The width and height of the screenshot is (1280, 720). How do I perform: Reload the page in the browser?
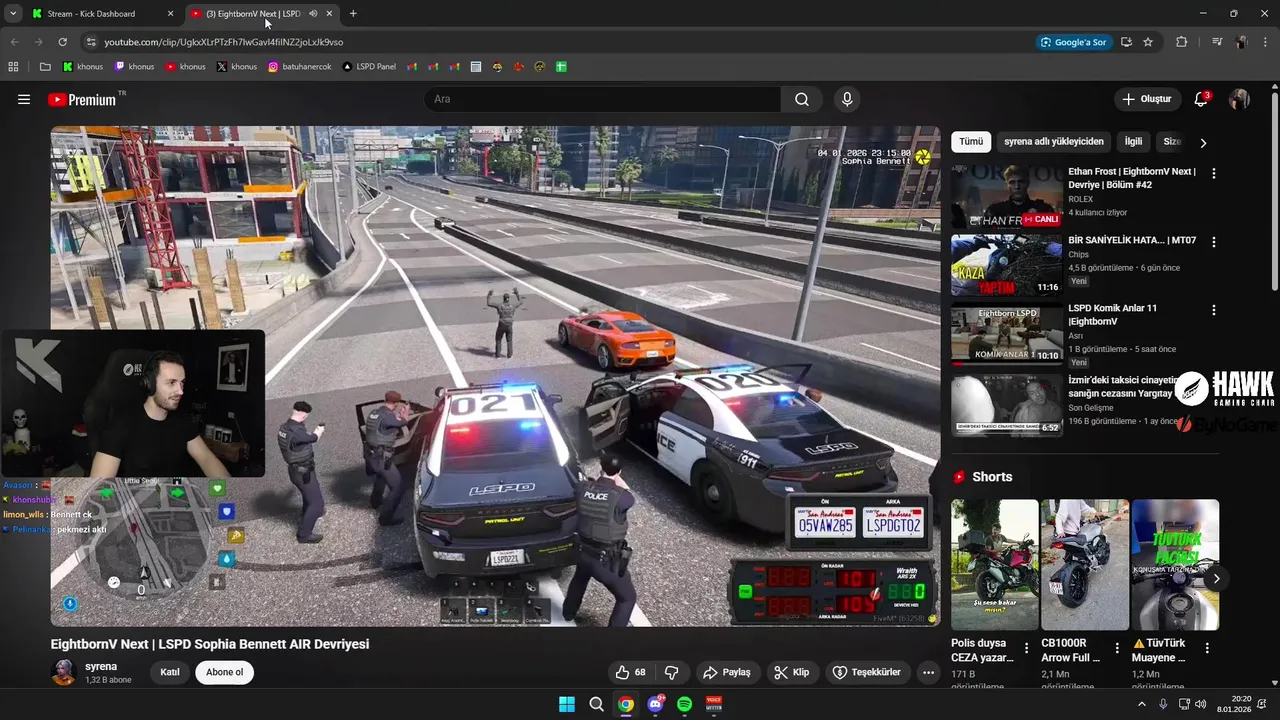[x=62, y=42]
